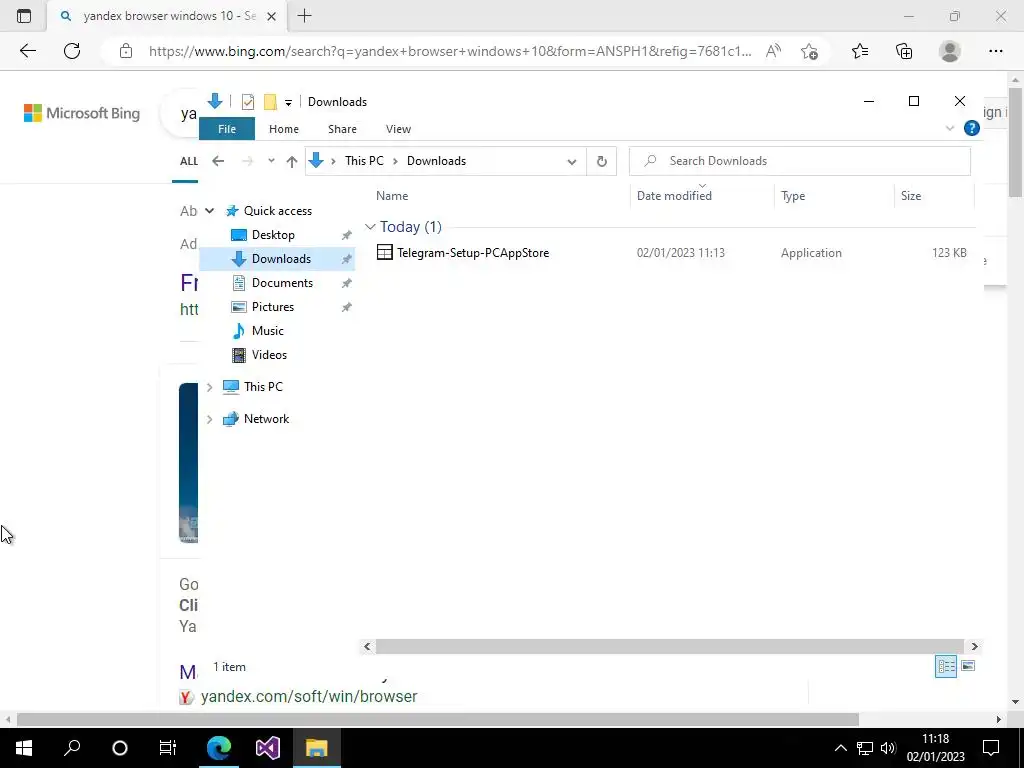Open taskbar Search icon
This screenshot has width=1024, height=768.
pyautogui.click(x=72, y=748)
